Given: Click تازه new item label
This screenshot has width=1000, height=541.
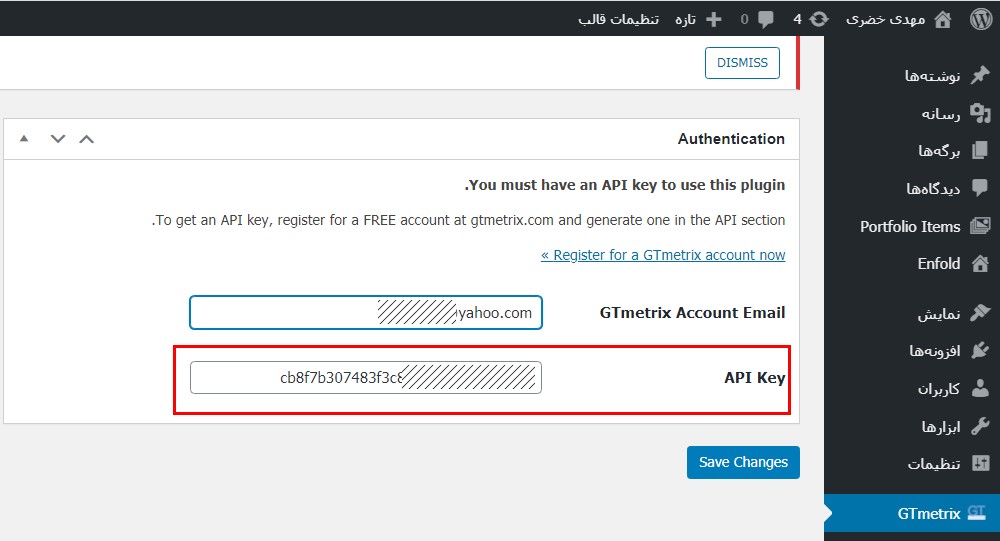Looking at the screenshot, I should coord(685,20).
